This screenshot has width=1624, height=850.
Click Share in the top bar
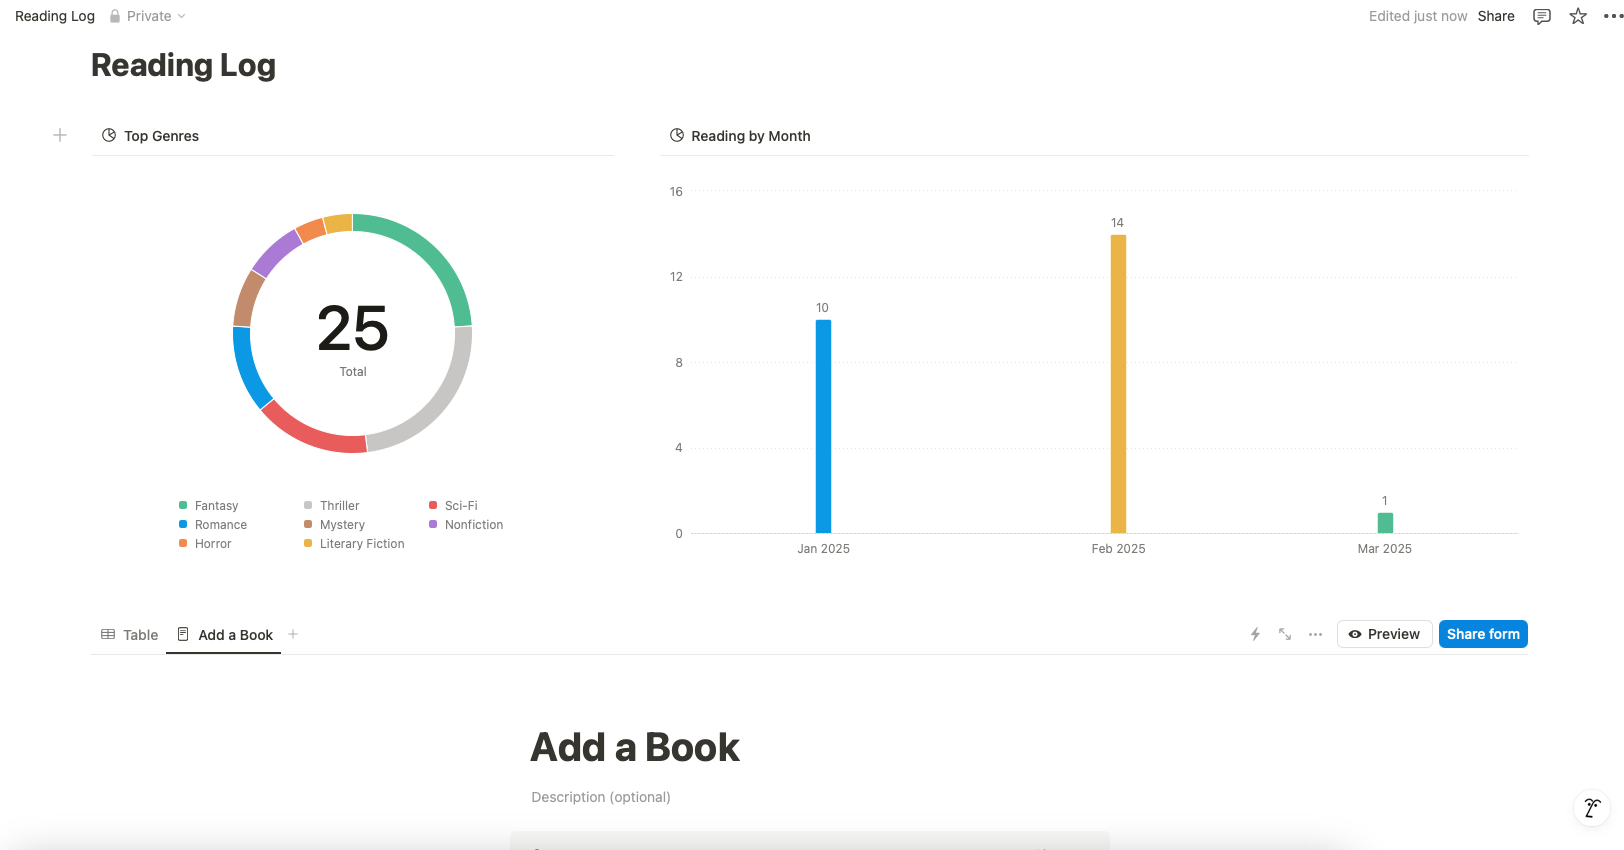tap(1496, 16)
